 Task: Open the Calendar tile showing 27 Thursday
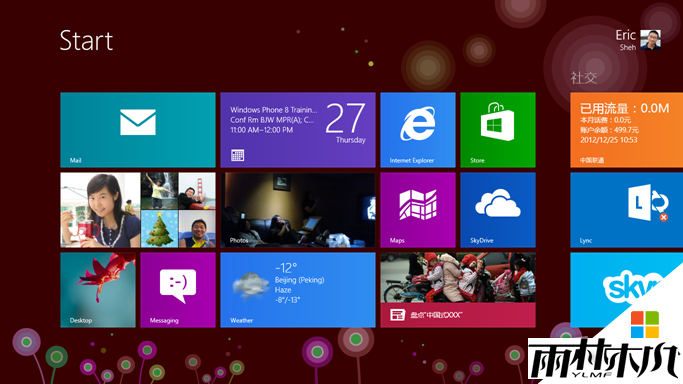point(298,130)
